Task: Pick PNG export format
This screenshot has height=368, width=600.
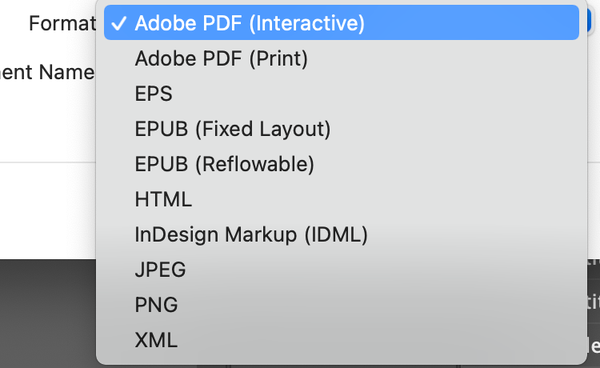Action: [341, 304]
